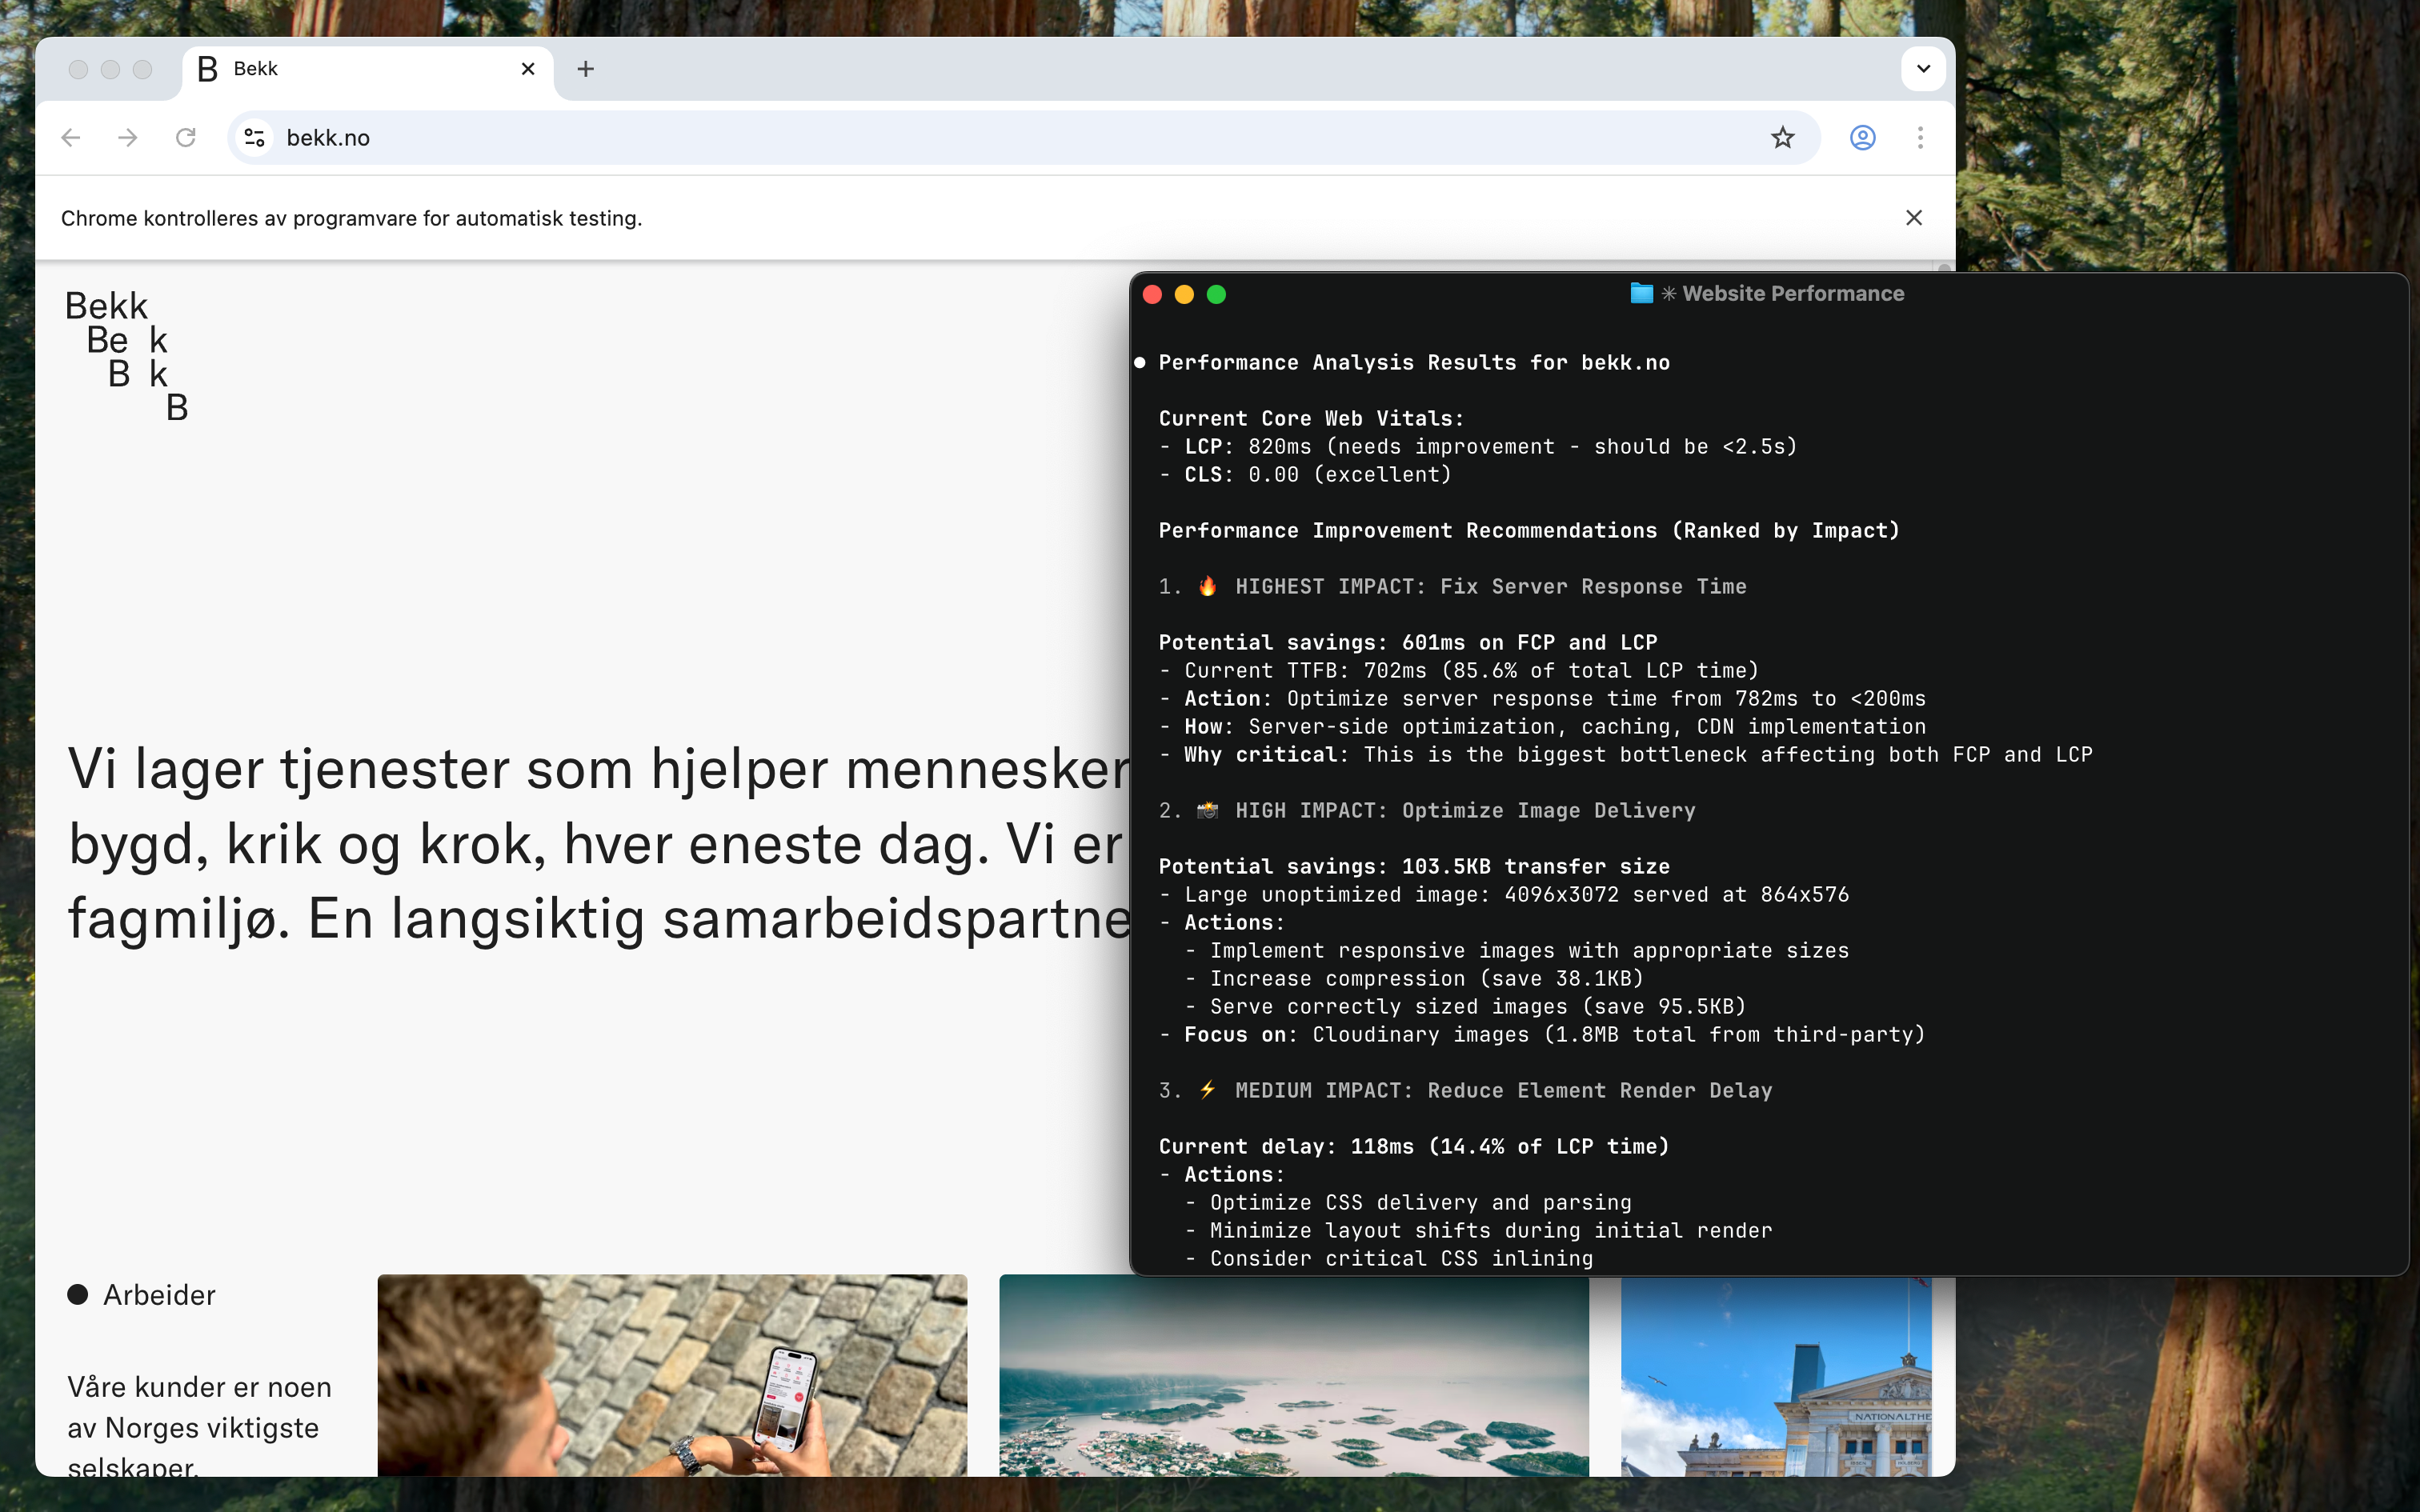
Task: Expand the tab search dropdown arrow
Action: (1923, 69)
